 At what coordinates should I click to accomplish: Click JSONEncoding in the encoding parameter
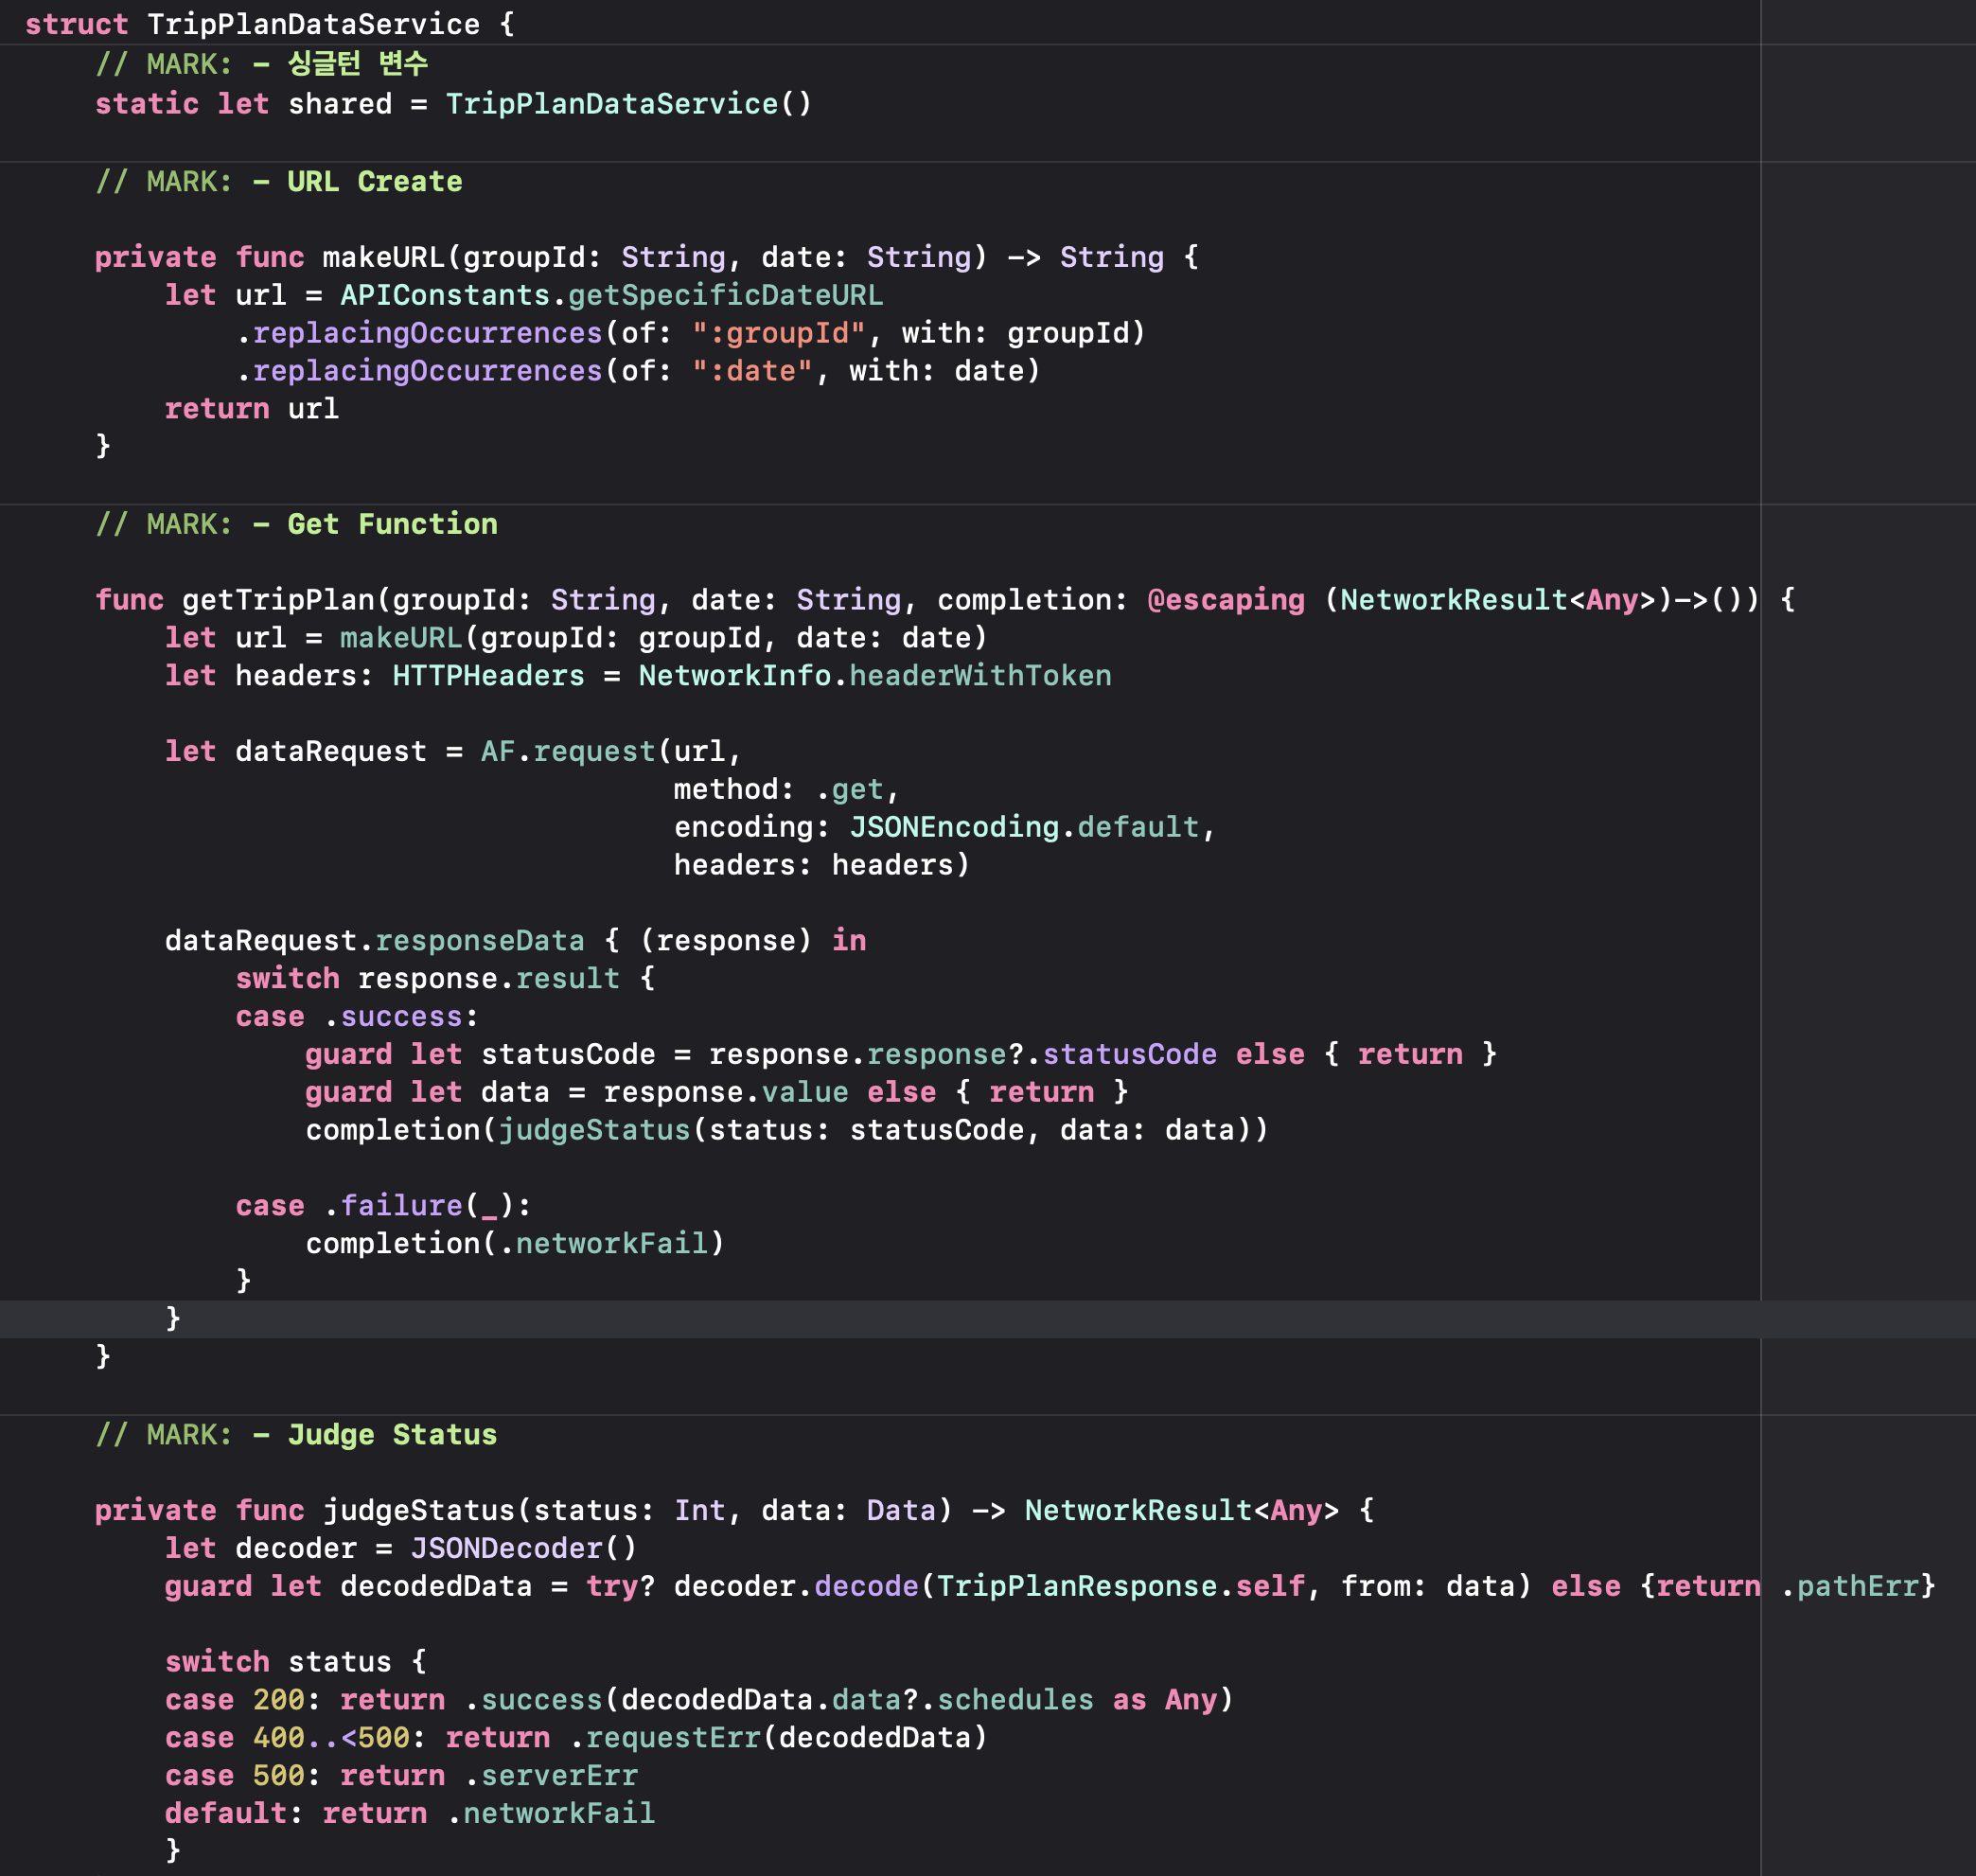click(953, 827)
